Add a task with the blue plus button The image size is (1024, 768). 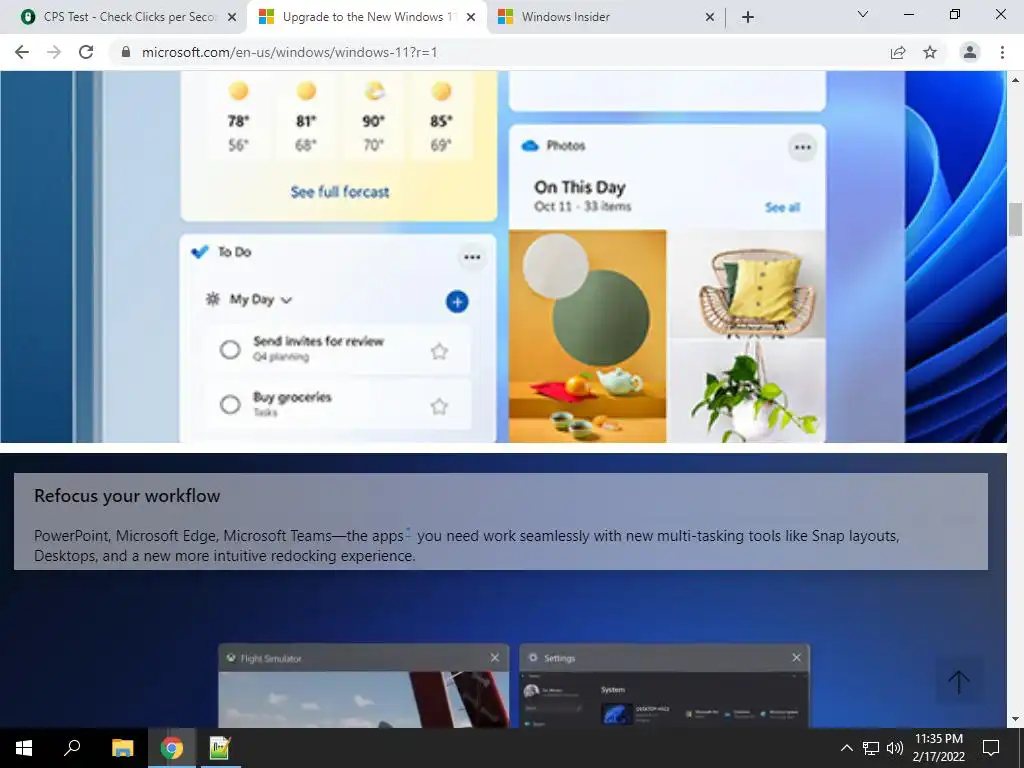(457, 302)
